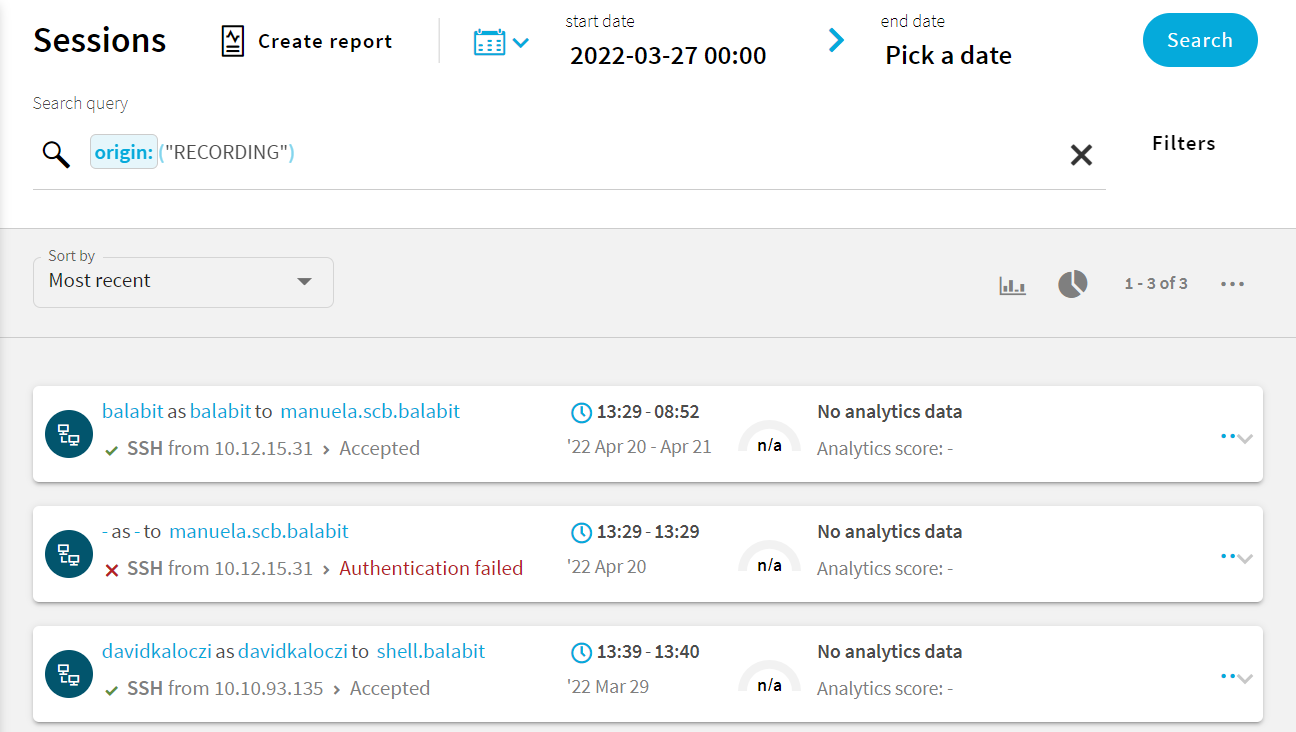1296x732 pixels.
Task: Click the red X icon before Authentication failed SSH
Action: (x=112, y=570)
